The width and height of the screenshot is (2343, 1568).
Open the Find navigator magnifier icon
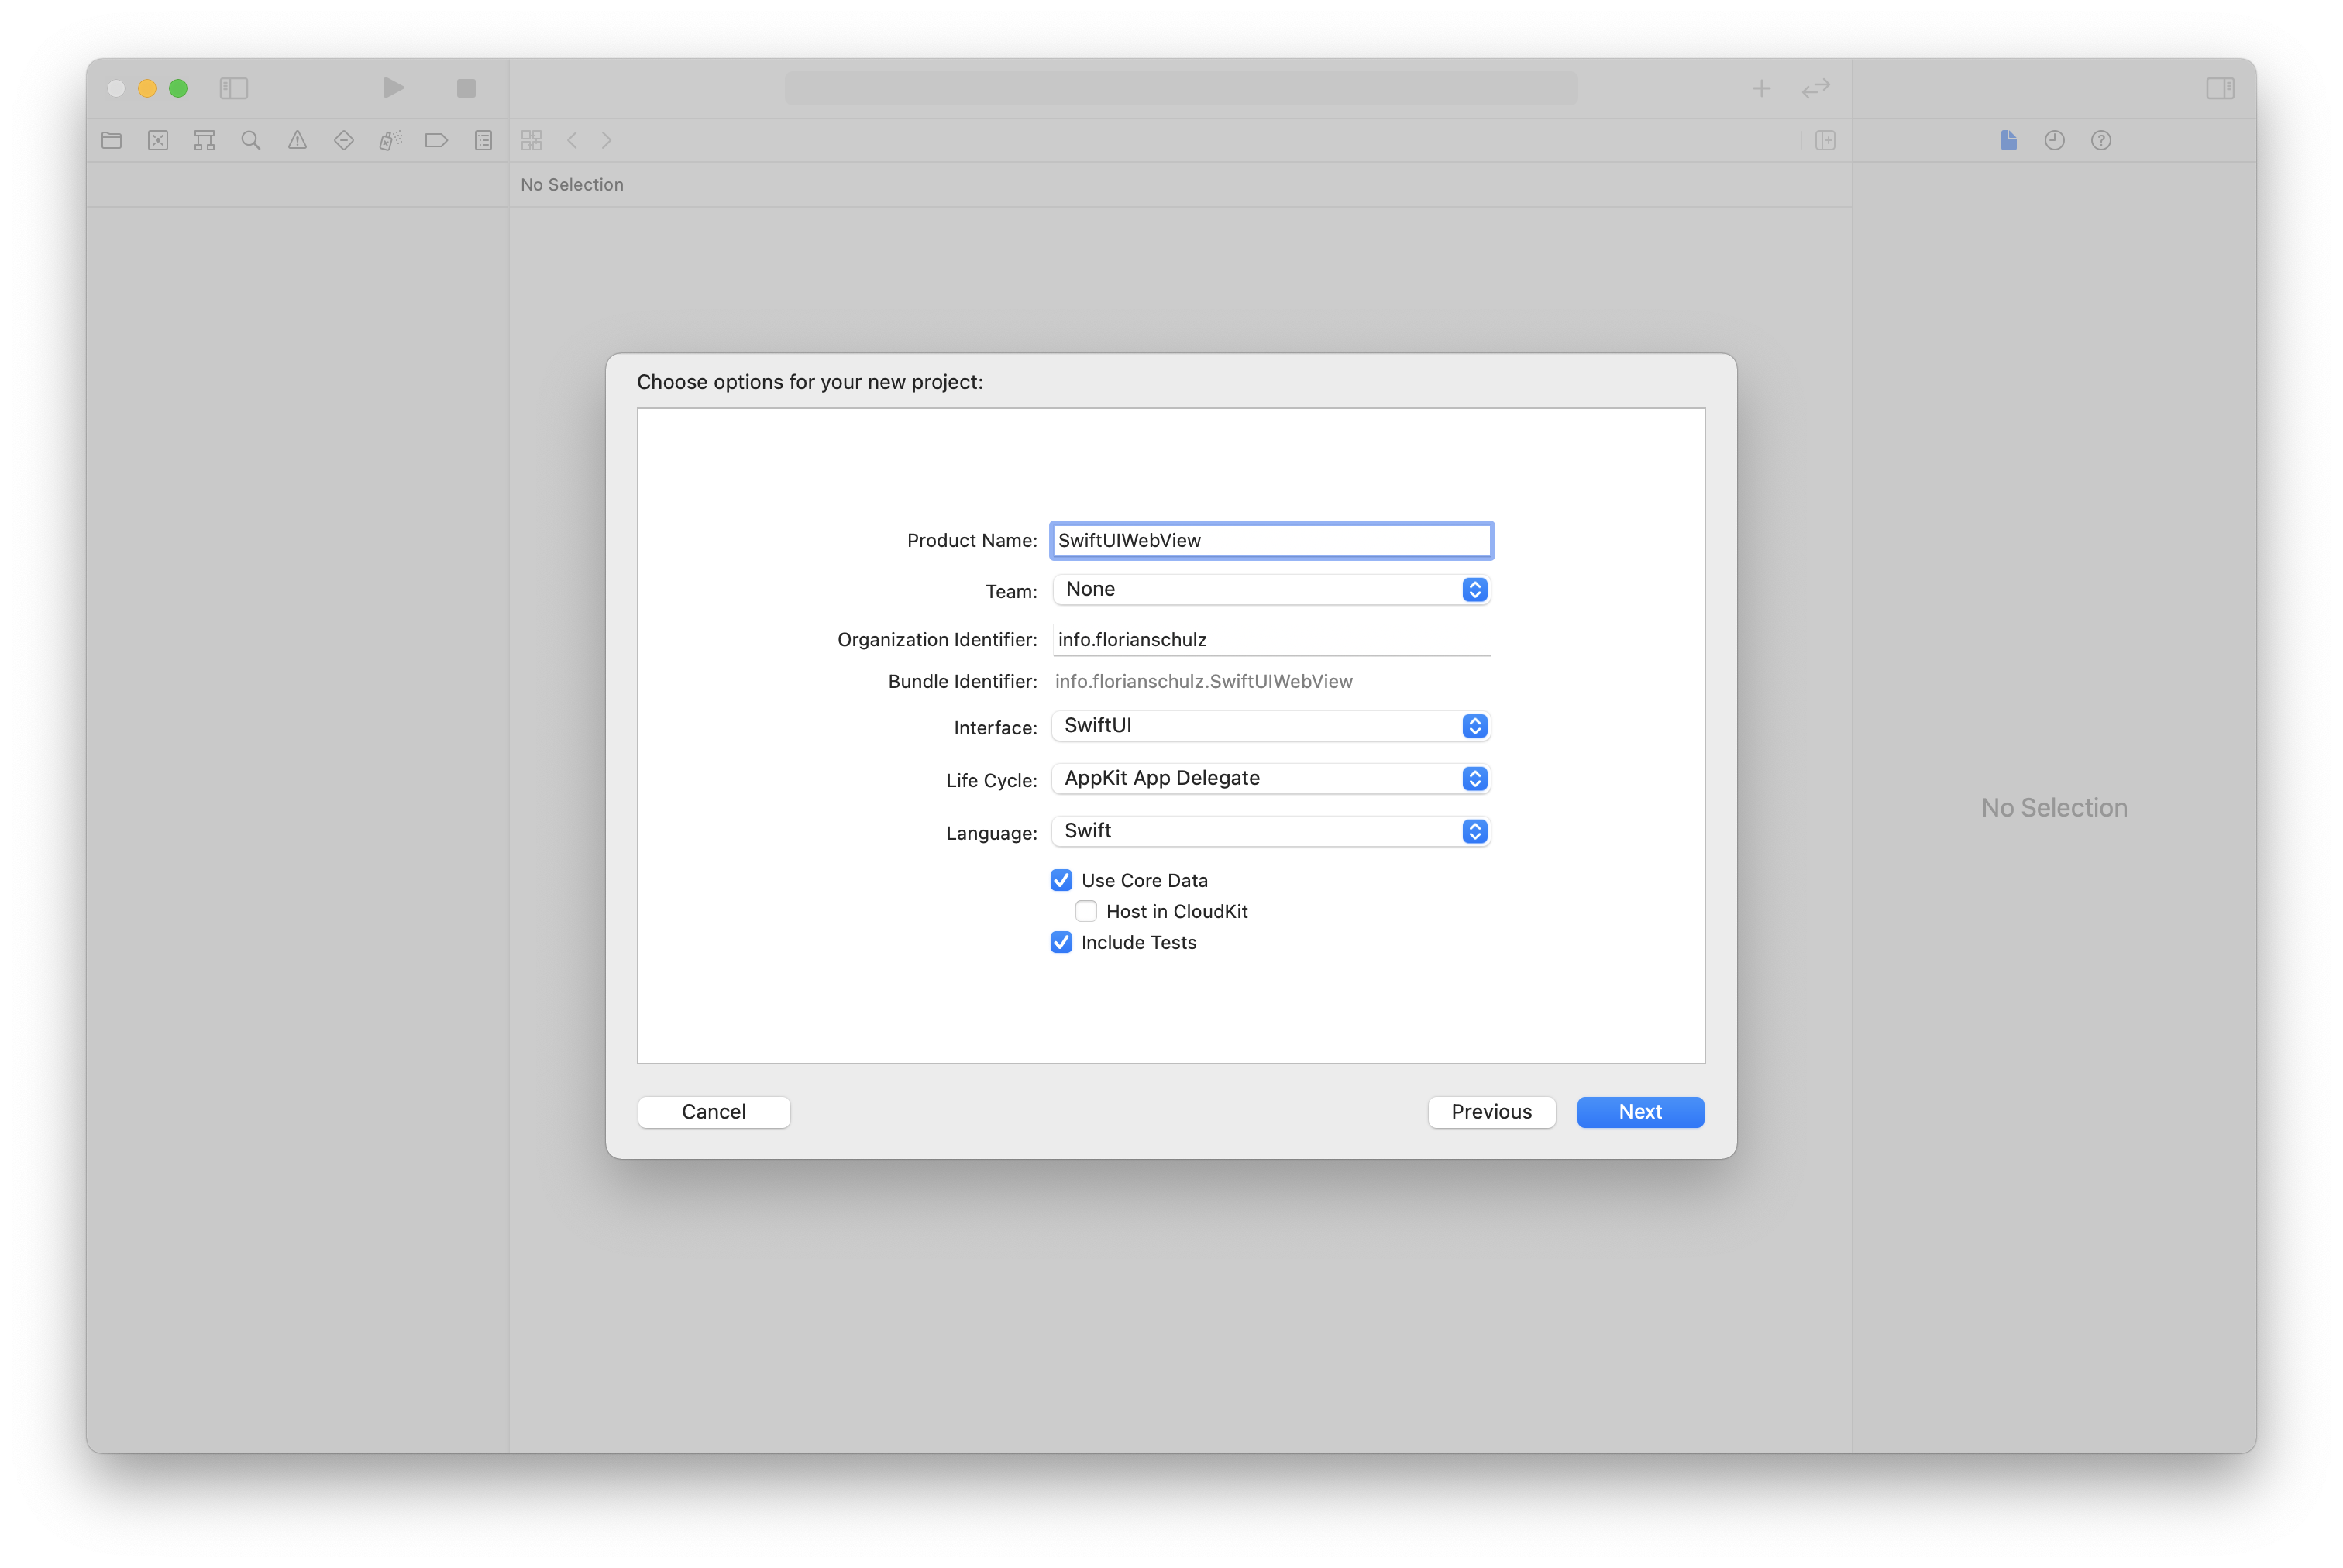(x=251, y=140)
